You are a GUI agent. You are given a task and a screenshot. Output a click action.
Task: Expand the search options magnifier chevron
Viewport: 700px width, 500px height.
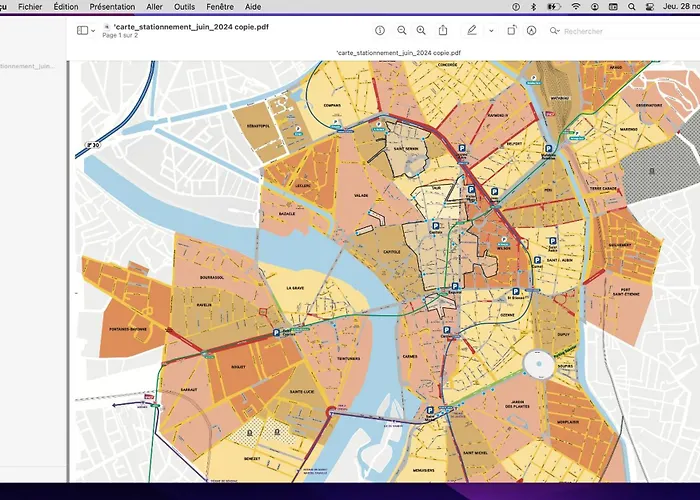pyautogui.click(x=555, y=31)
